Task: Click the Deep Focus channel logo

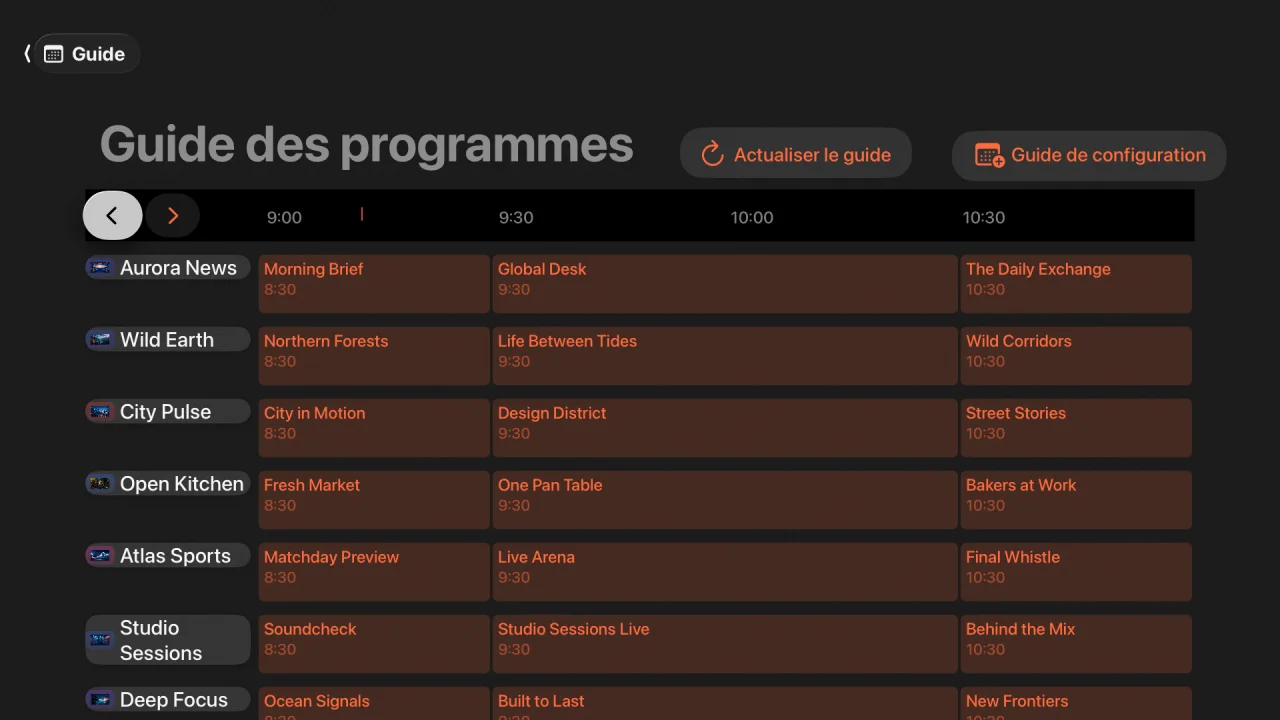Action: tap(100, 699)
